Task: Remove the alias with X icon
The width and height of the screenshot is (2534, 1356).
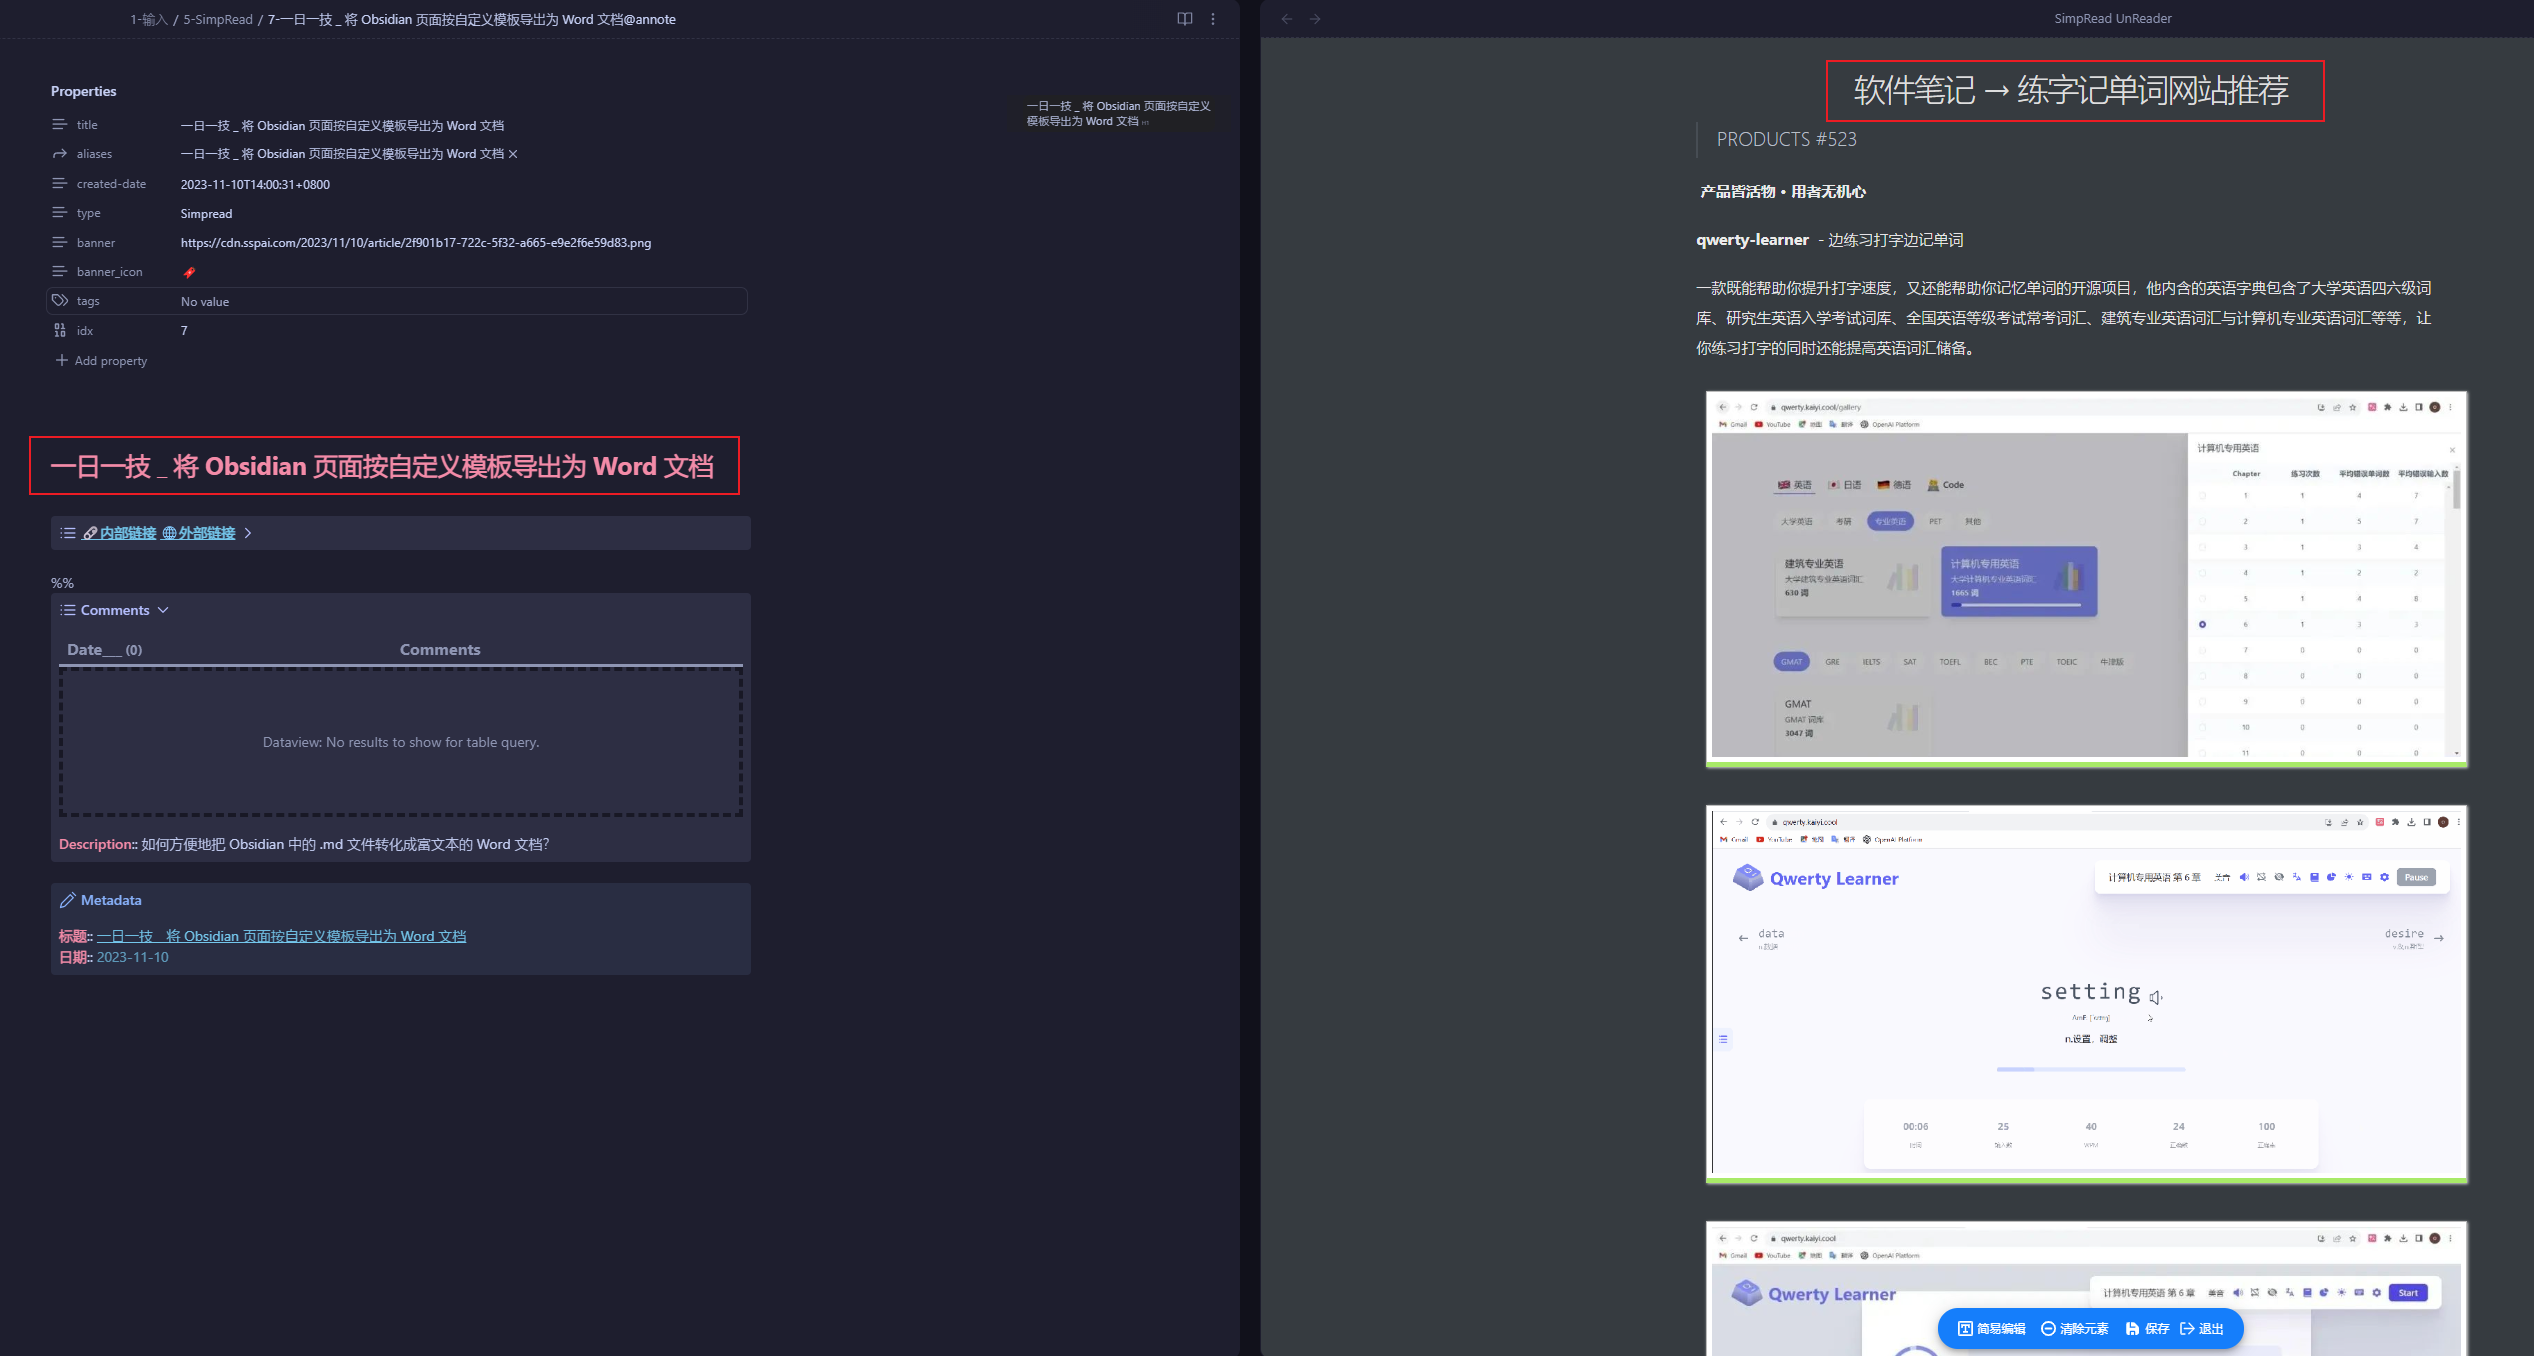Action: [513, 154]
